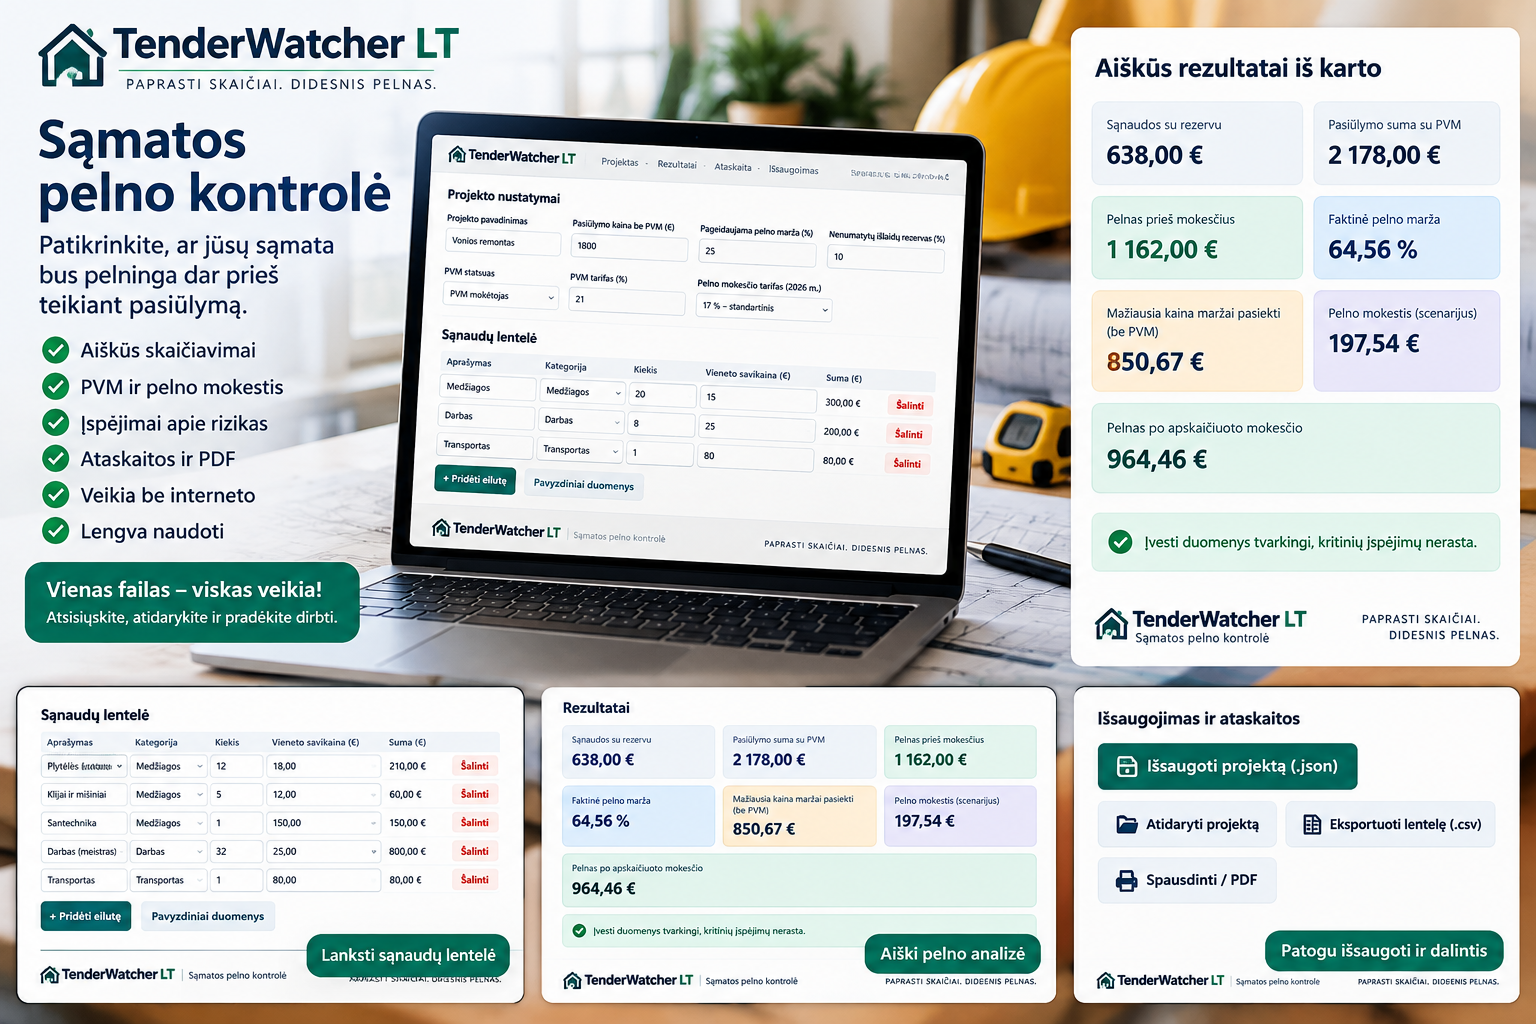The width and height of the screenshot is (1536, 1024).
Task: Click the house logo in the Aiškūs rezultatai card footer
Action: 1111,624
